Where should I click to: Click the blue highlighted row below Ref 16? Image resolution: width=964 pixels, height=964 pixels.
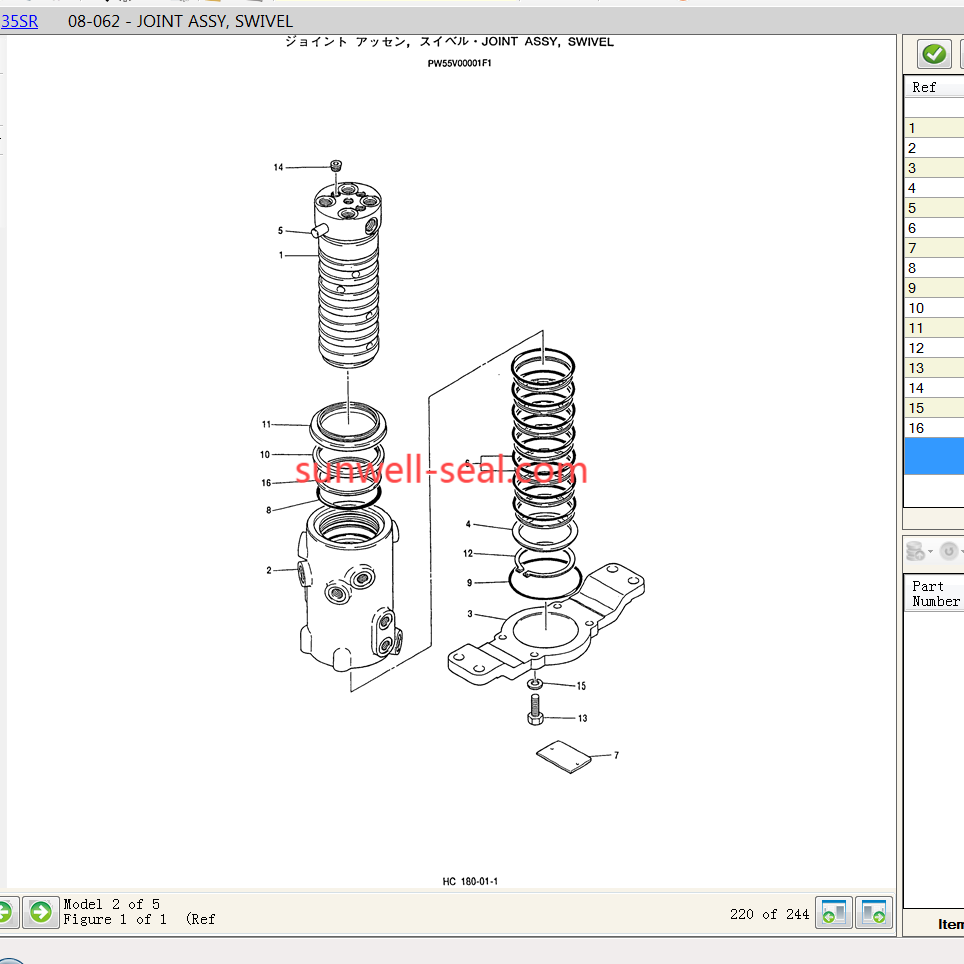pyautogui.click(x=933, y=455)
